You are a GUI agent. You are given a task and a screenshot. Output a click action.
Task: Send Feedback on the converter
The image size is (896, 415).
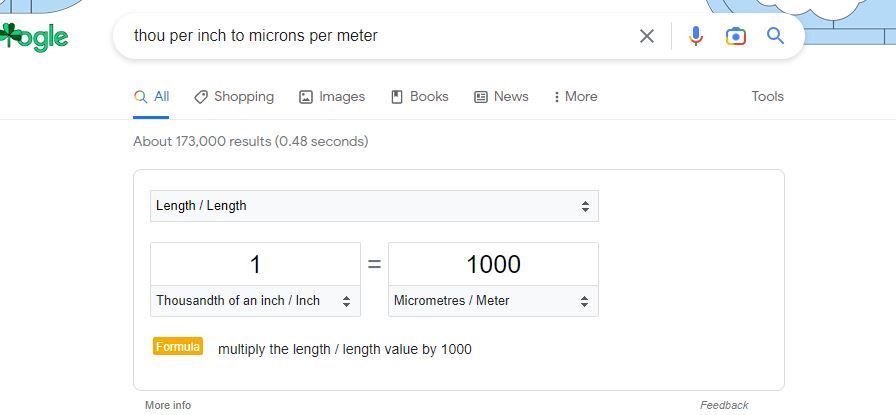(x=724, y=405)
